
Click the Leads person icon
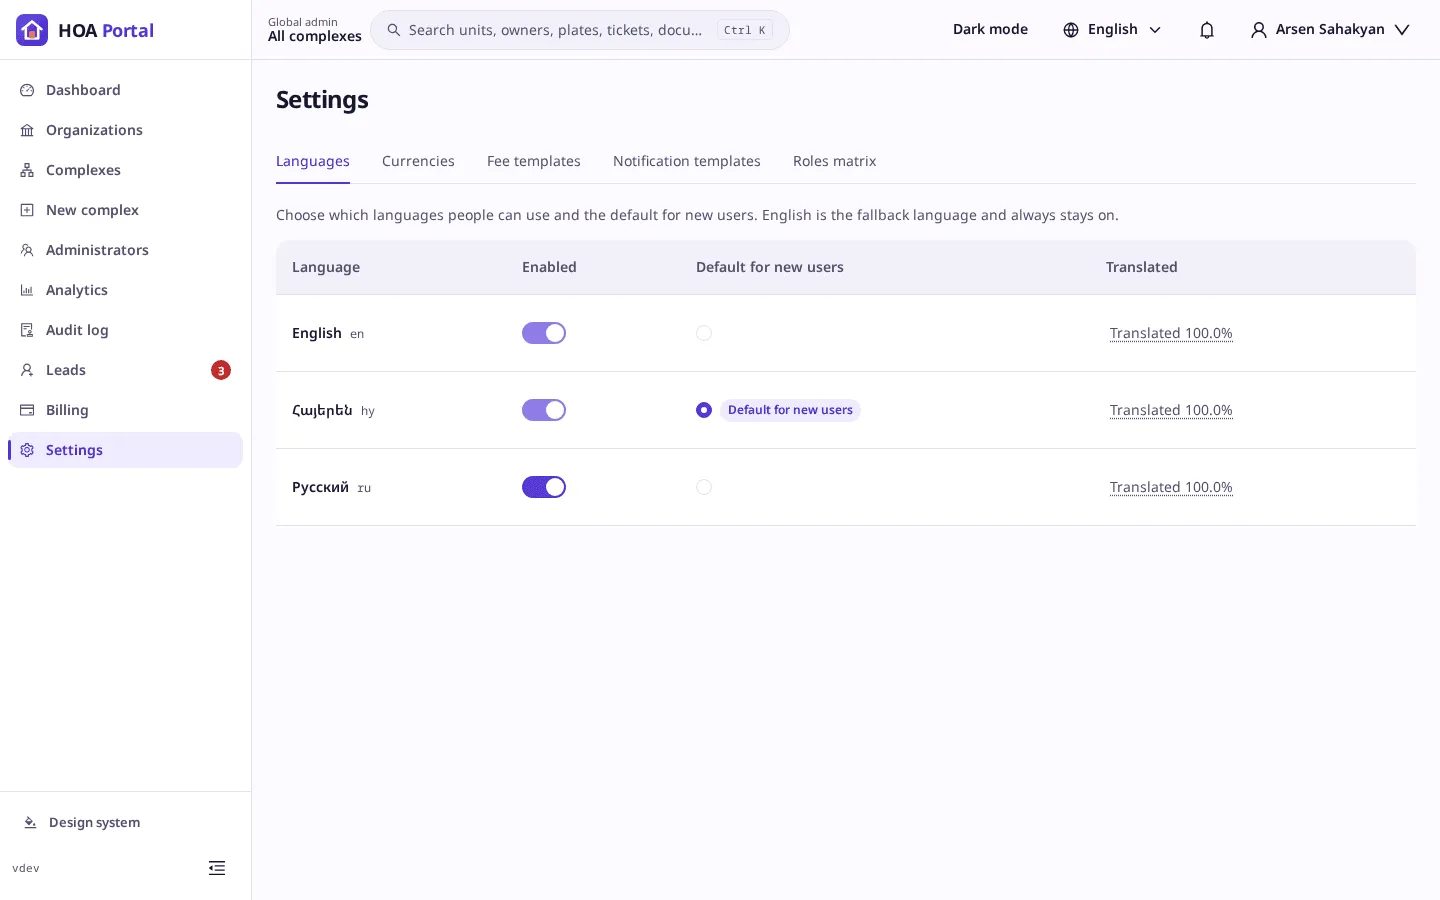[x=27, y=370]
